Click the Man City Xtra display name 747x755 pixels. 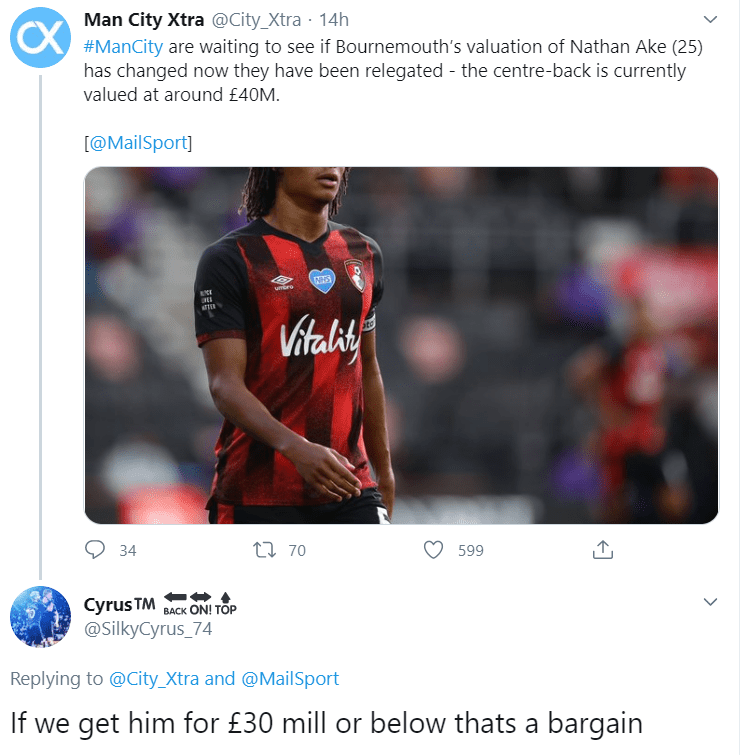click(x=144, y=20)
